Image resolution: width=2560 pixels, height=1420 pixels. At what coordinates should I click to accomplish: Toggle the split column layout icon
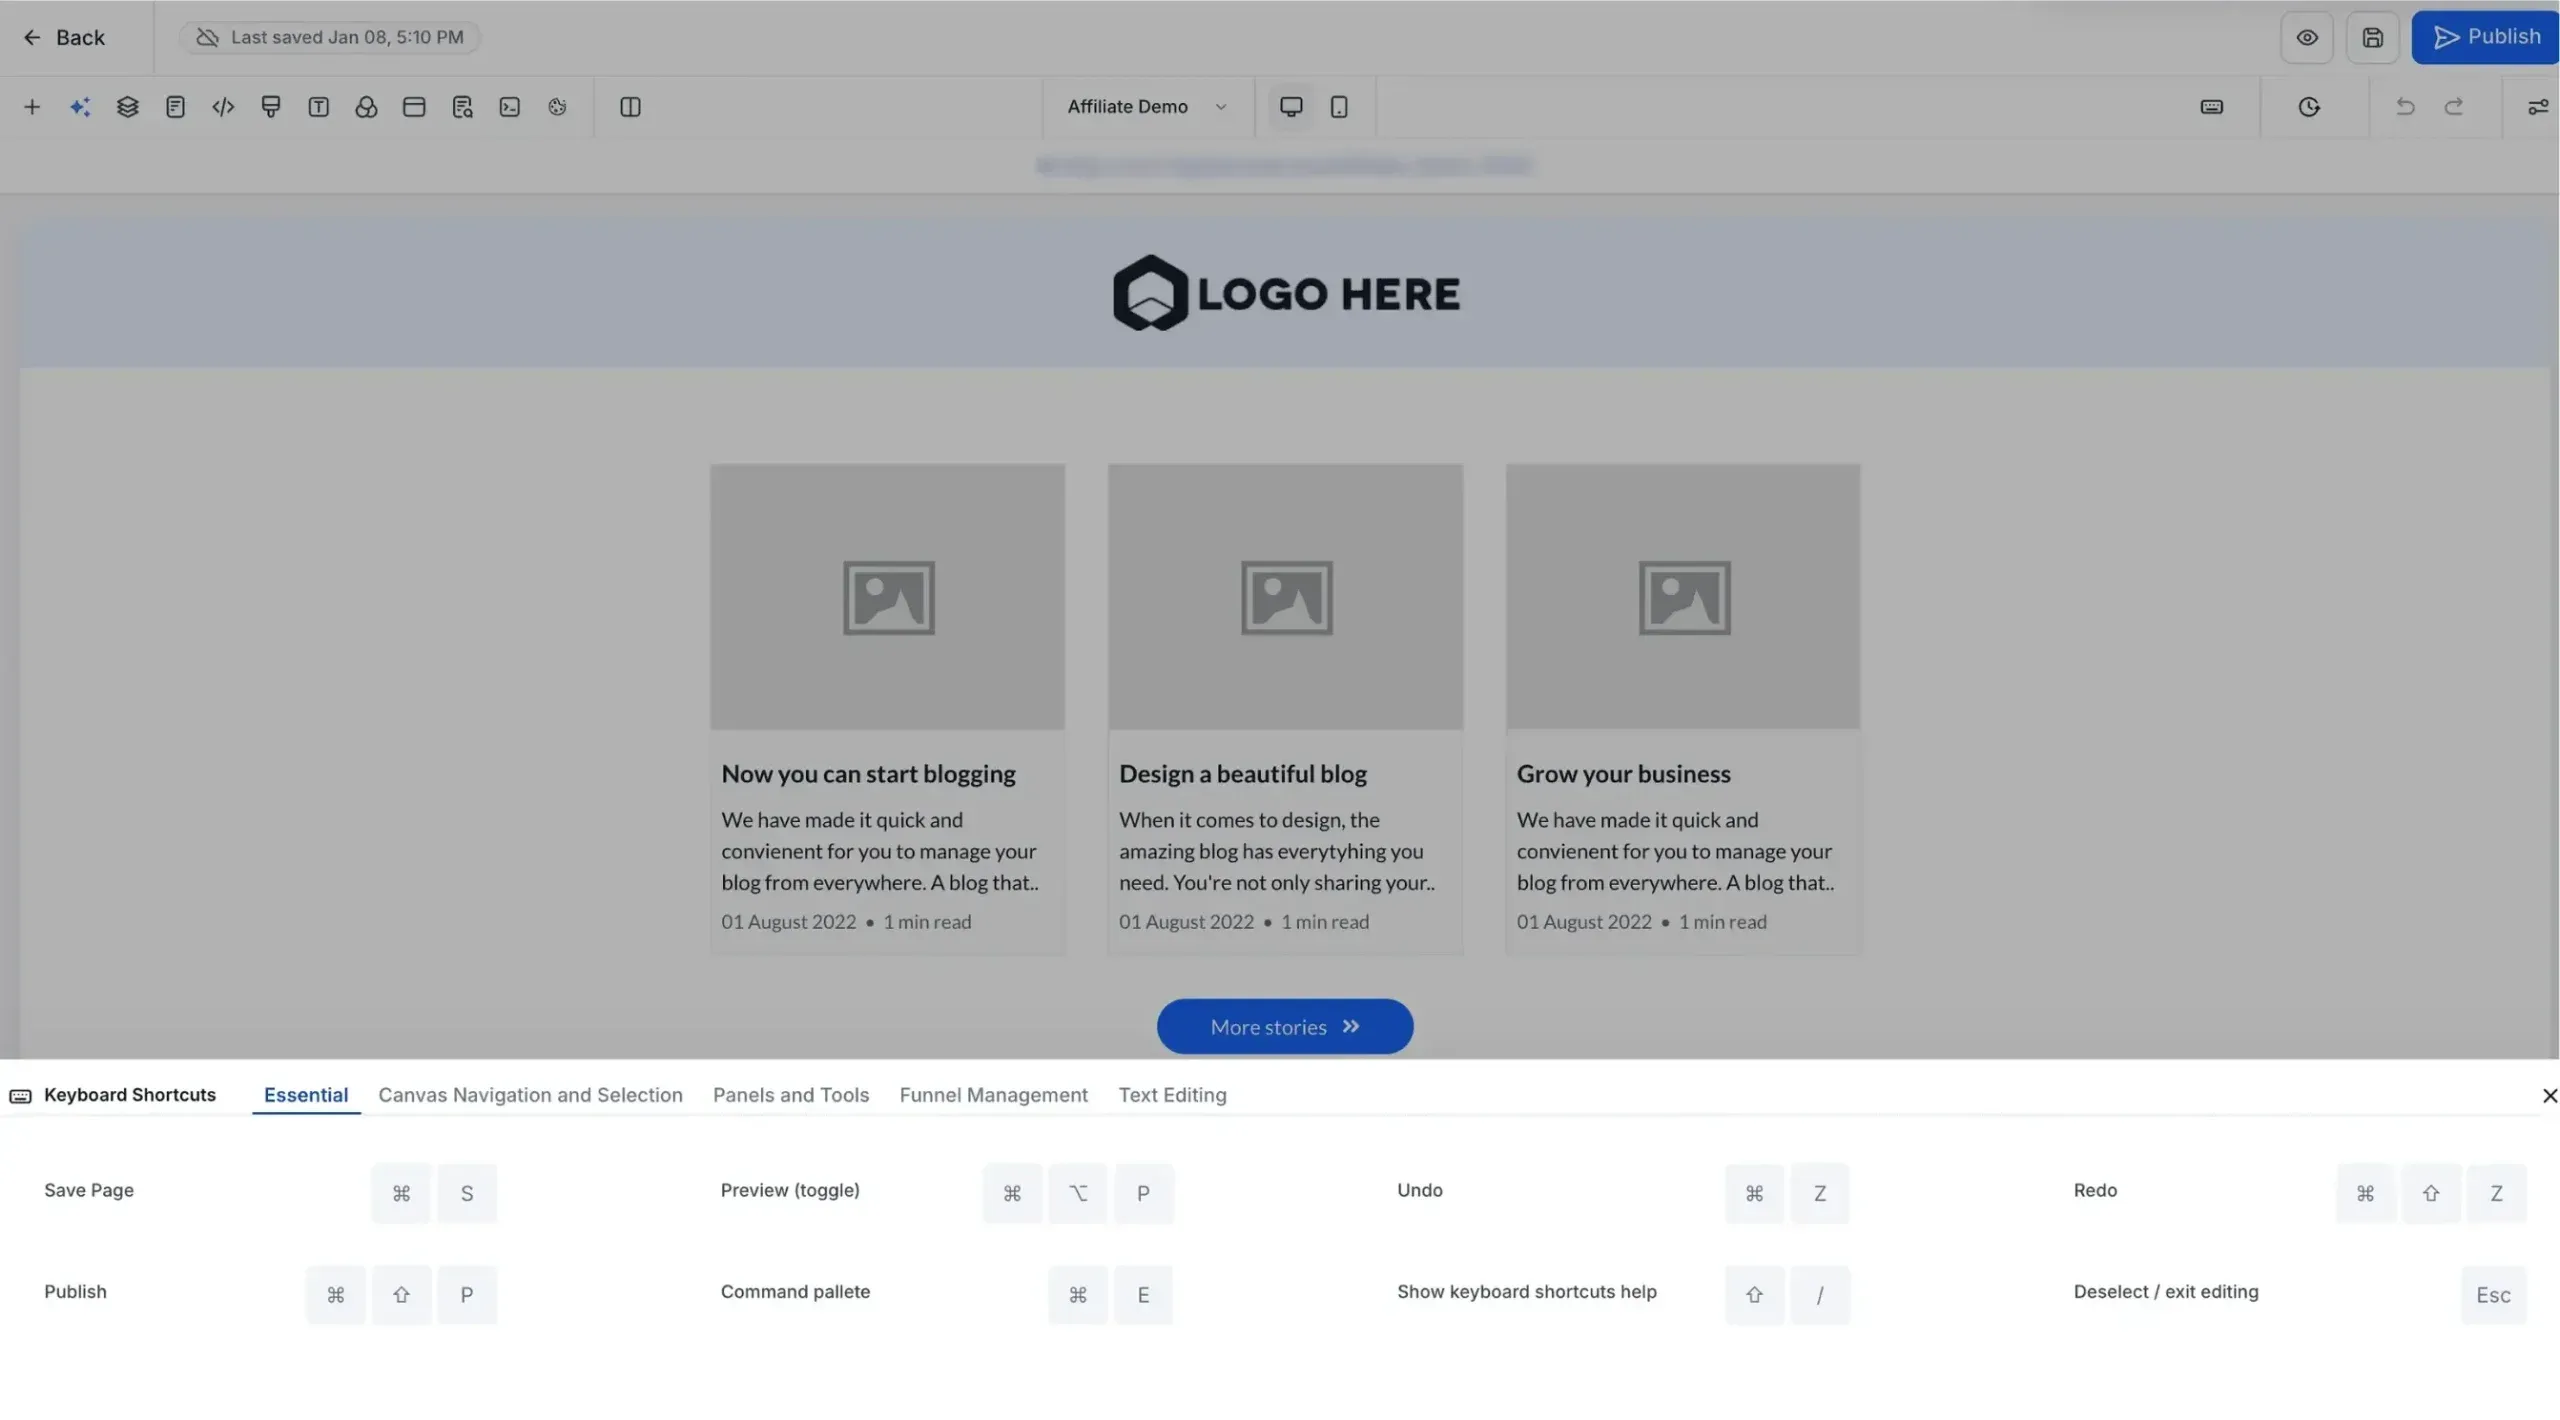coord(630,107)
